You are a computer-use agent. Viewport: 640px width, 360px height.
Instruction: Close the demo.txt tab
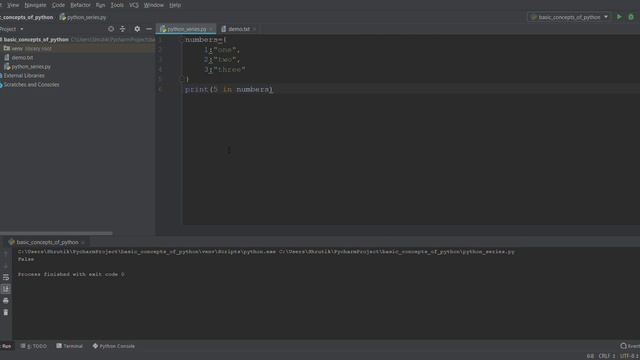click(x=254, y=29)
